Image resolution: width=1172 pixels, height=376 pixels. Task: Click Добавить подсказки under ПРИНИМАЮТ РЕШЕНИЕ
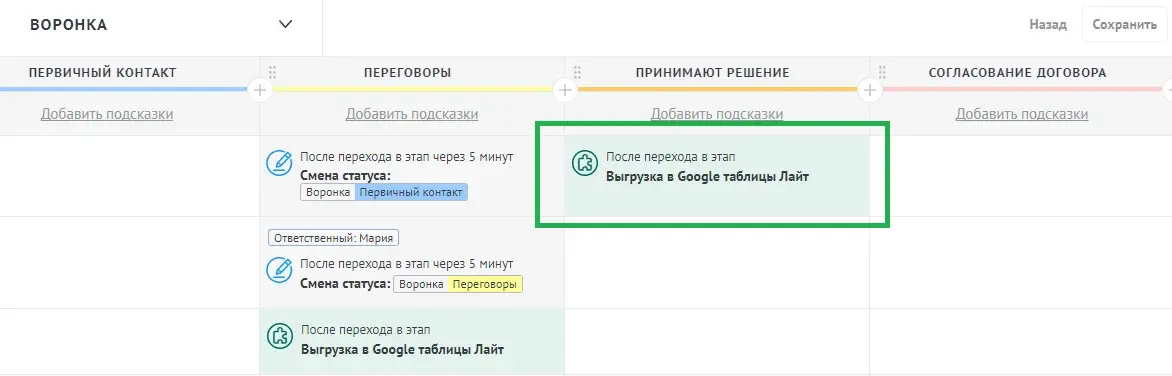(x=717, y=114)
